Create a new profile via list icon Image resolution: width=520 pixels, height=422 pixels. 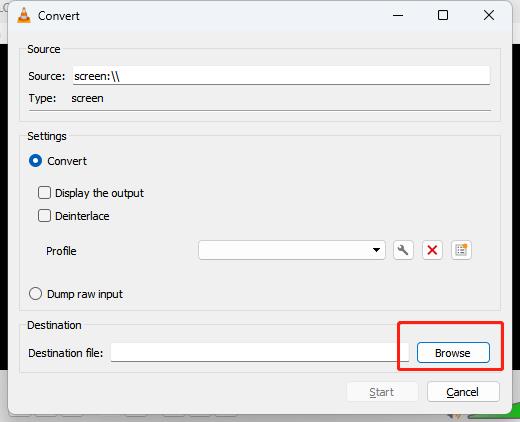pyautogui.click(x=461, y=250)
